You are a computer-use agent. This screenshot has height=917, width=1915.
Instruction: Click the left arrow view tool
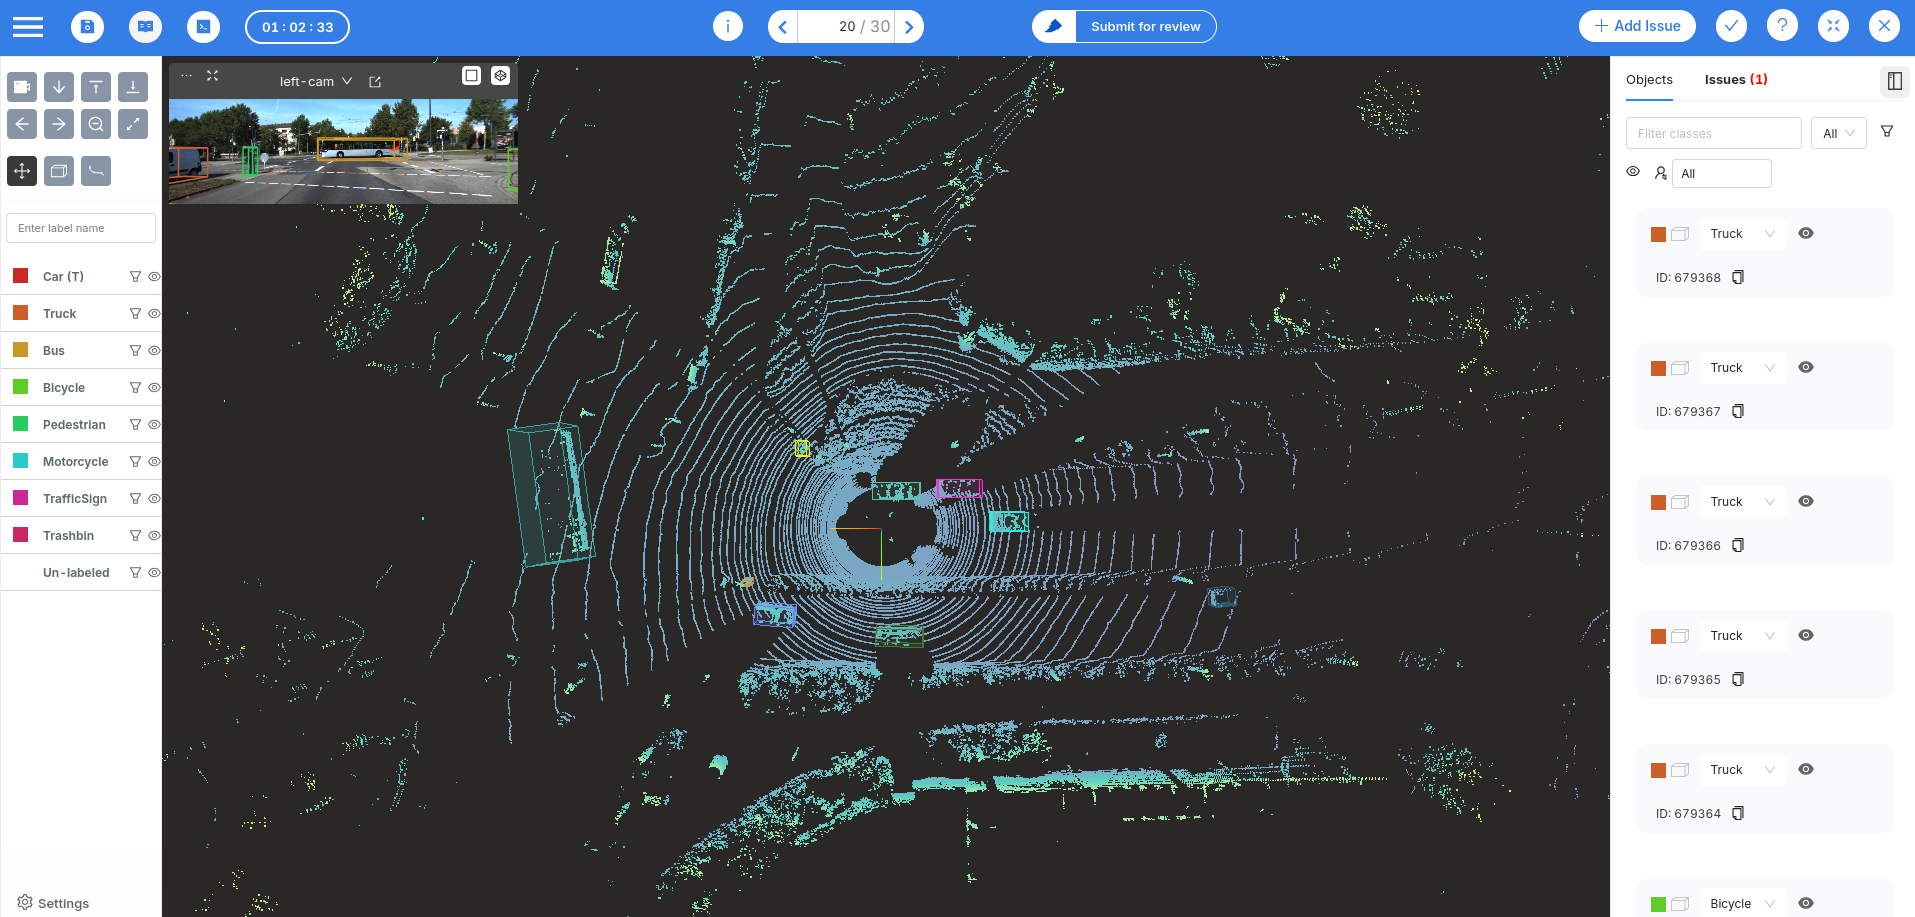pos(22,124)
